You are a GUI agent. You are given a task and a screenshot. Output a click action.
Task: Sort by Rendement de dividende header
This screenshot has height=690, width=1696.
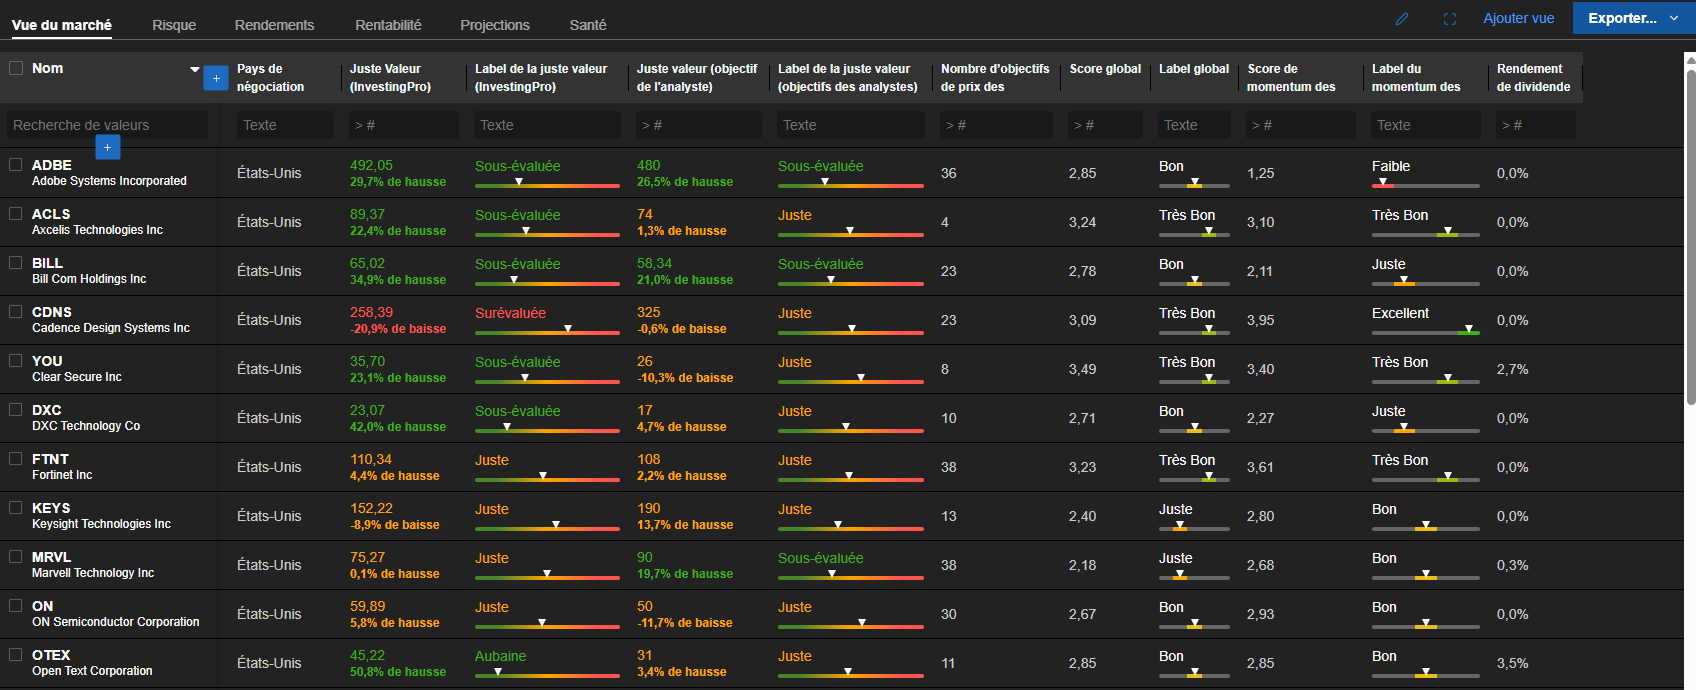(1533, 78)
